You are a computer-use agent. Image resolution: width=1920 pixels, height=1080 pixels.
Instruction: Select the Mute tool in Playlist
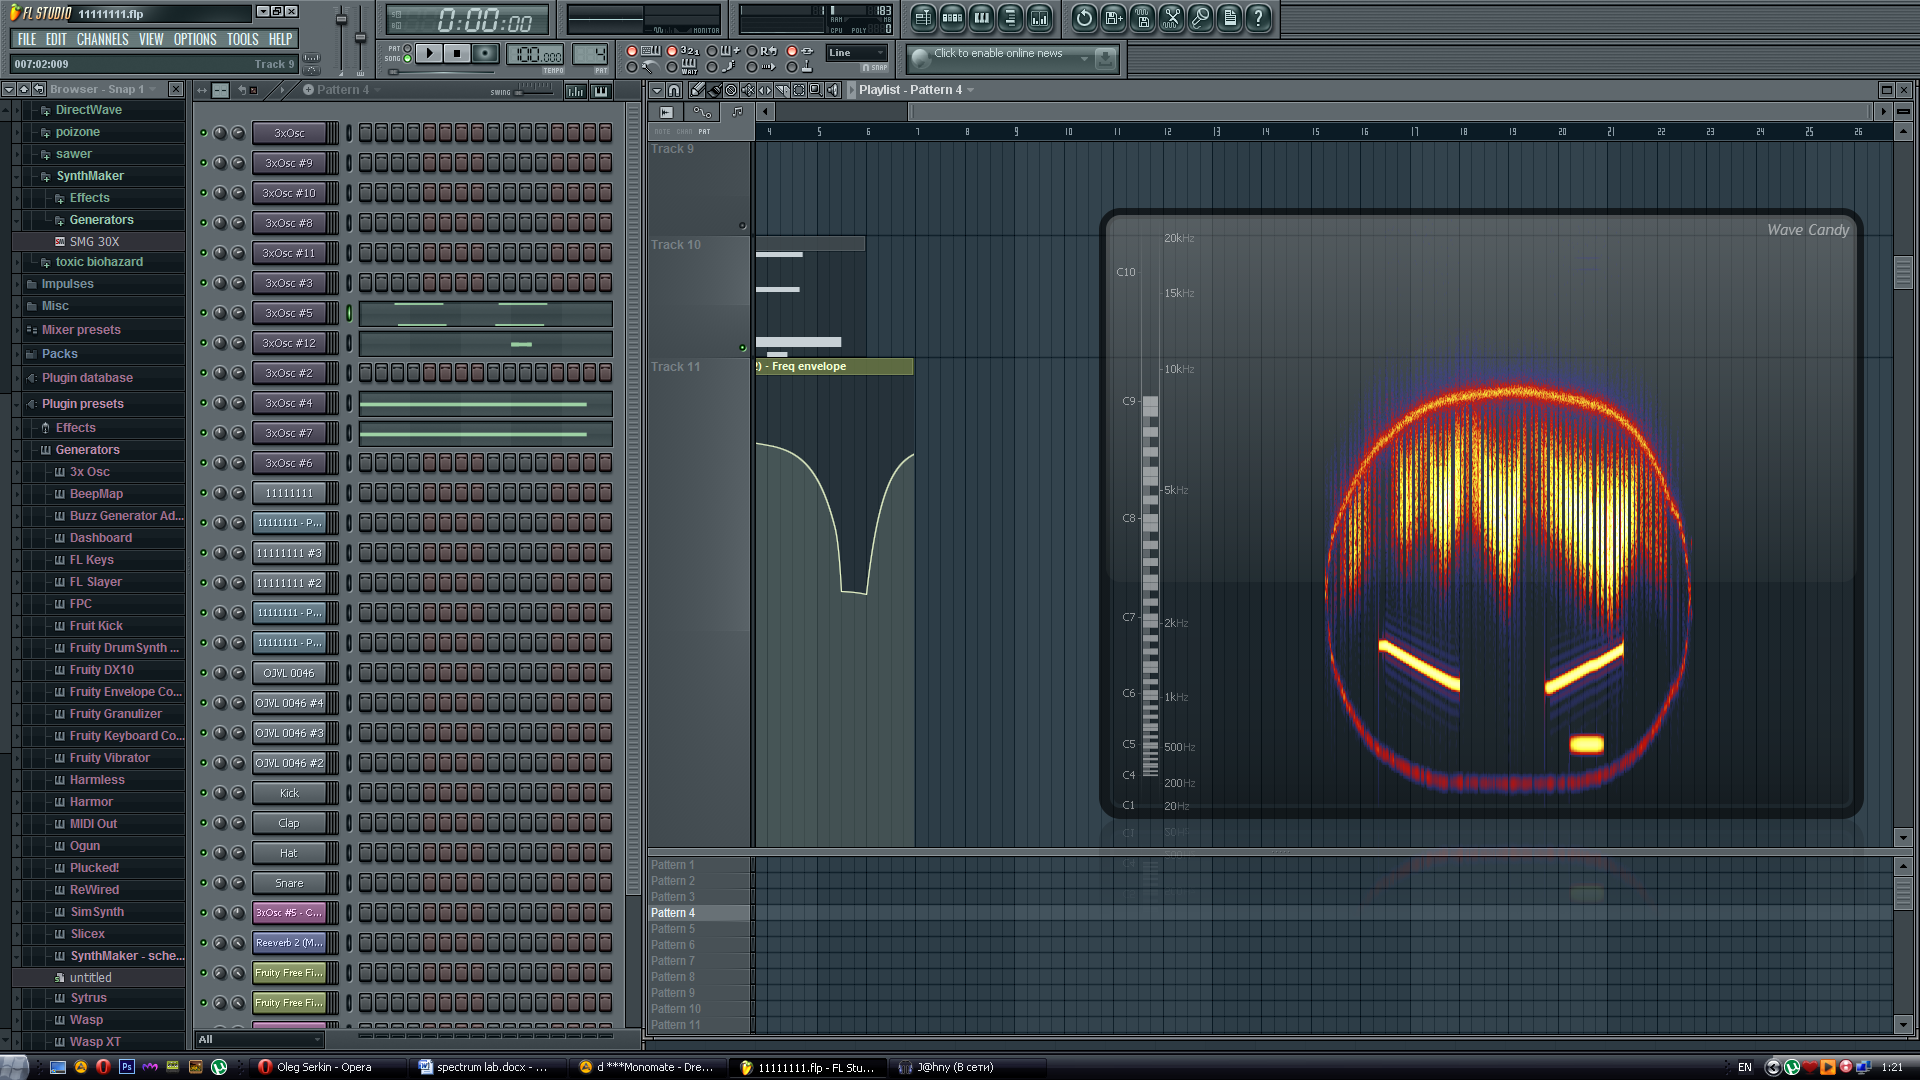point(748,90)
